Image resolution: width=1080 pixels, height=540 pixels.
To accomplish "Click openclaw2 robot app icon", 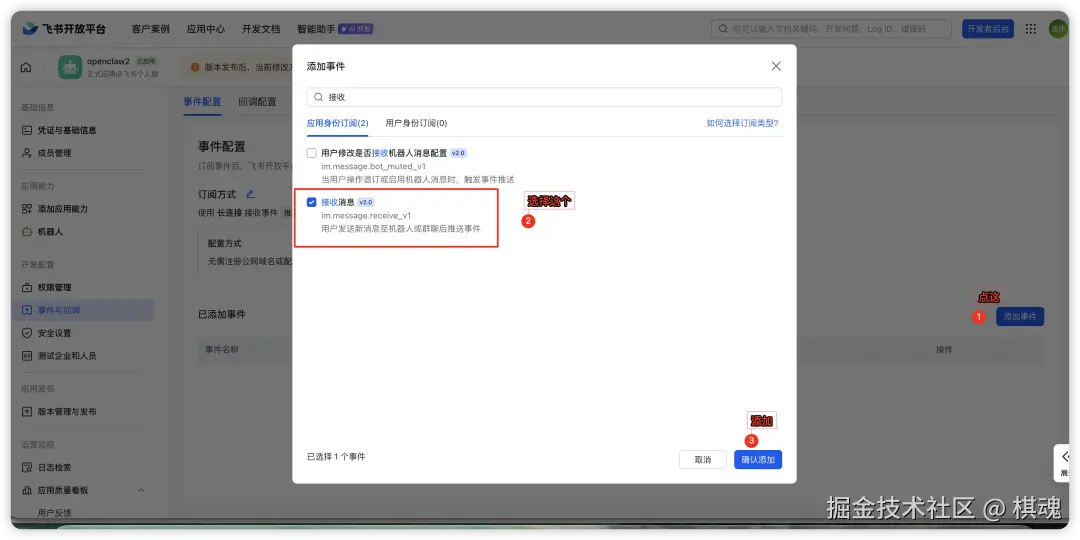I will tap(70, 68).
